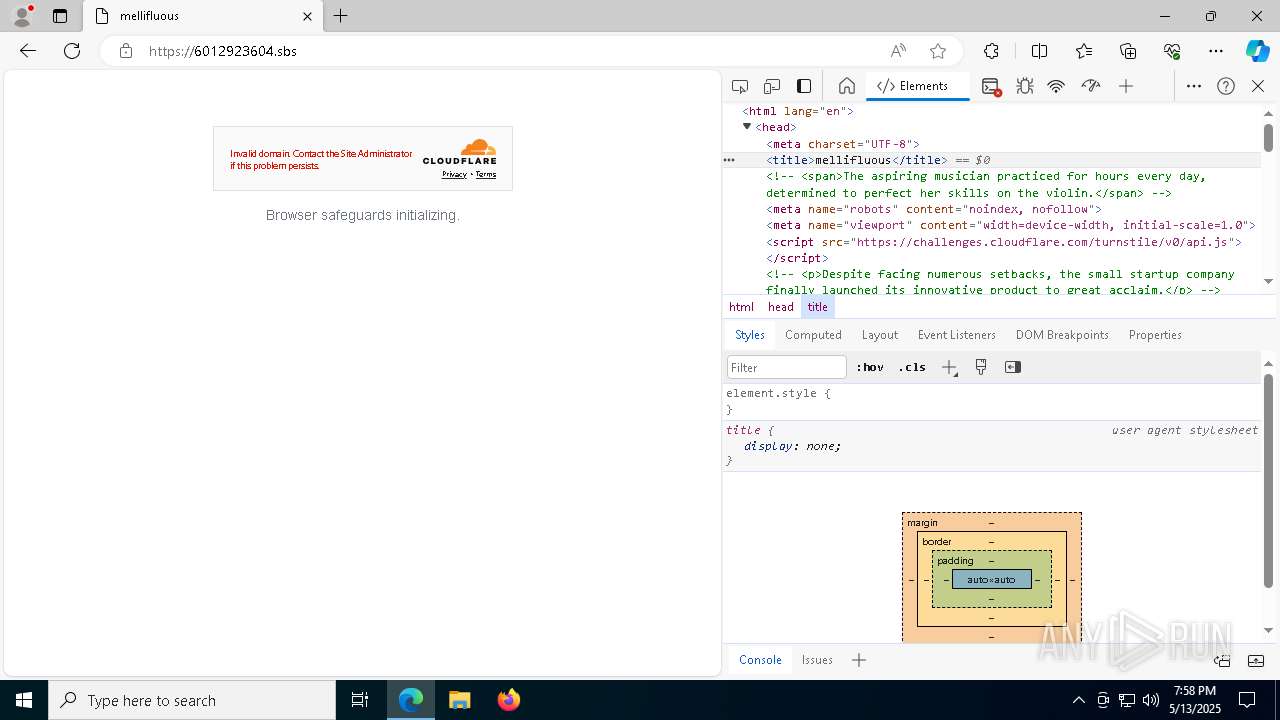This screenshot has width=1280, height=720.
Task: Open the Favorites list icon
Action: tap(1084, 51)
